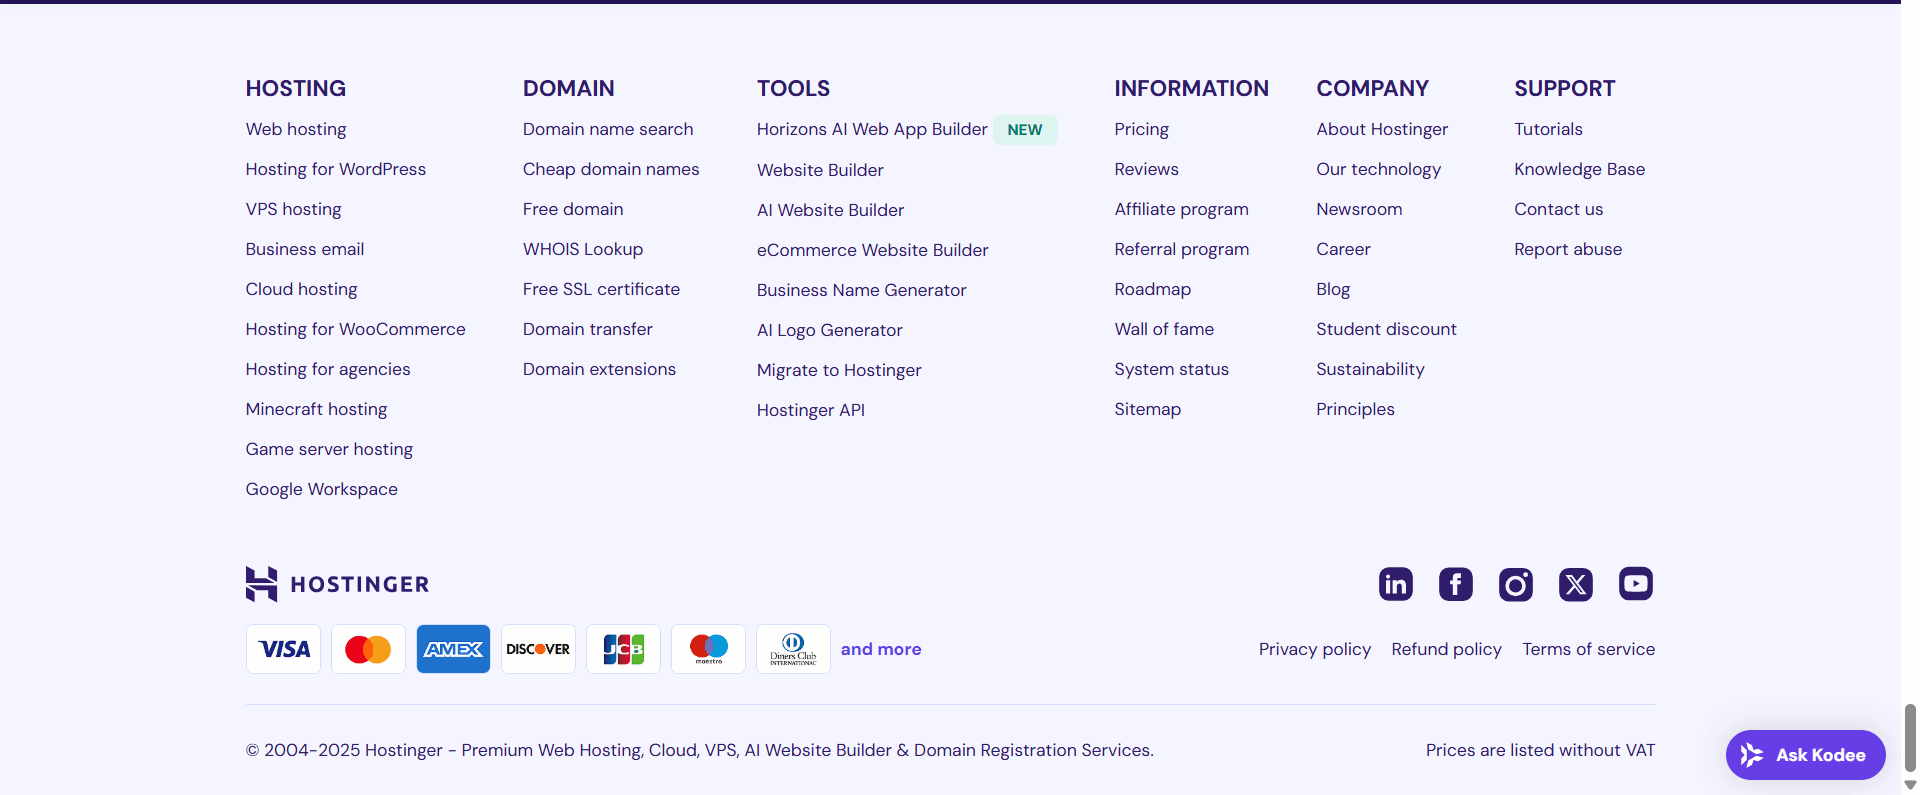Click the Mastercard payment icon

[x=368, y=649]
